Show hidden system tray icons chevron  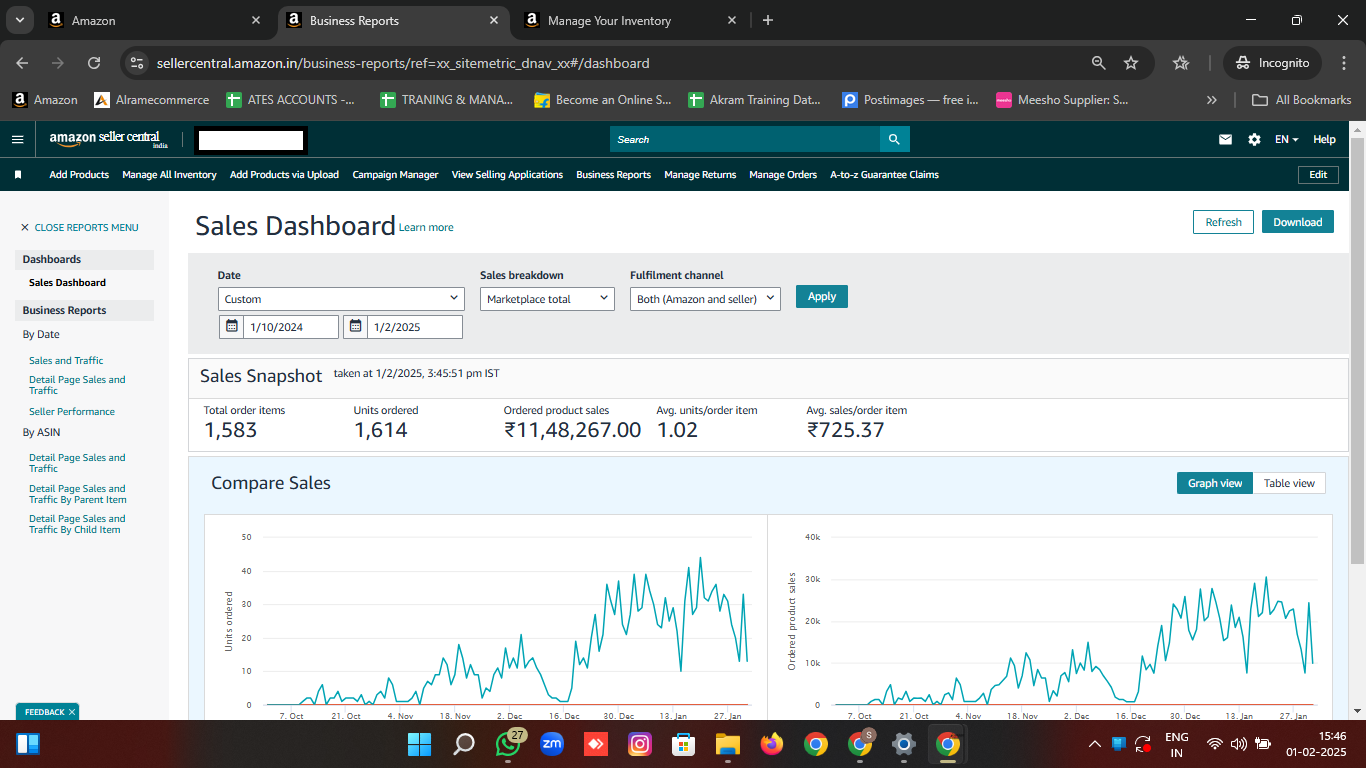coord(1095,744)
